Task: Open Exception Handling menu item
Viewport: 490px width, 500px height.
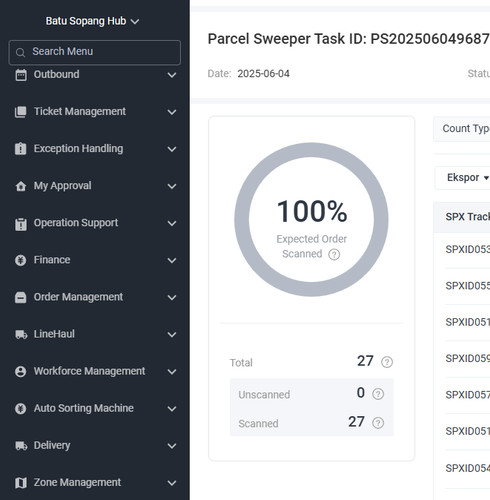Action: (x=95, y=149)
